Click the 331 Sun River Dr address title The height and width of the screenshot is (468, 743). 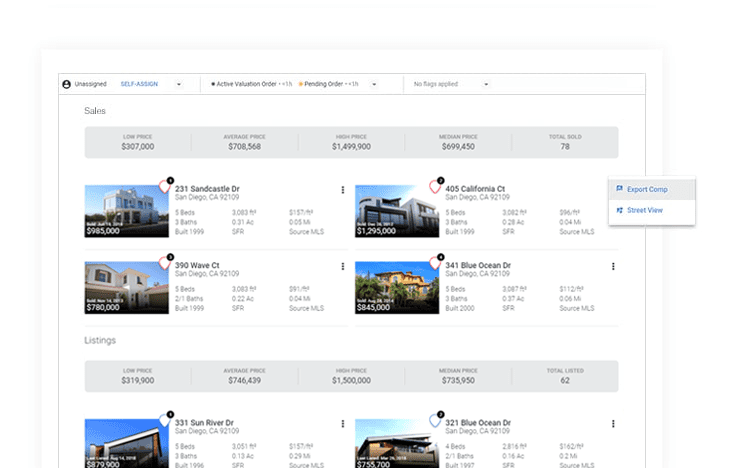204,423
